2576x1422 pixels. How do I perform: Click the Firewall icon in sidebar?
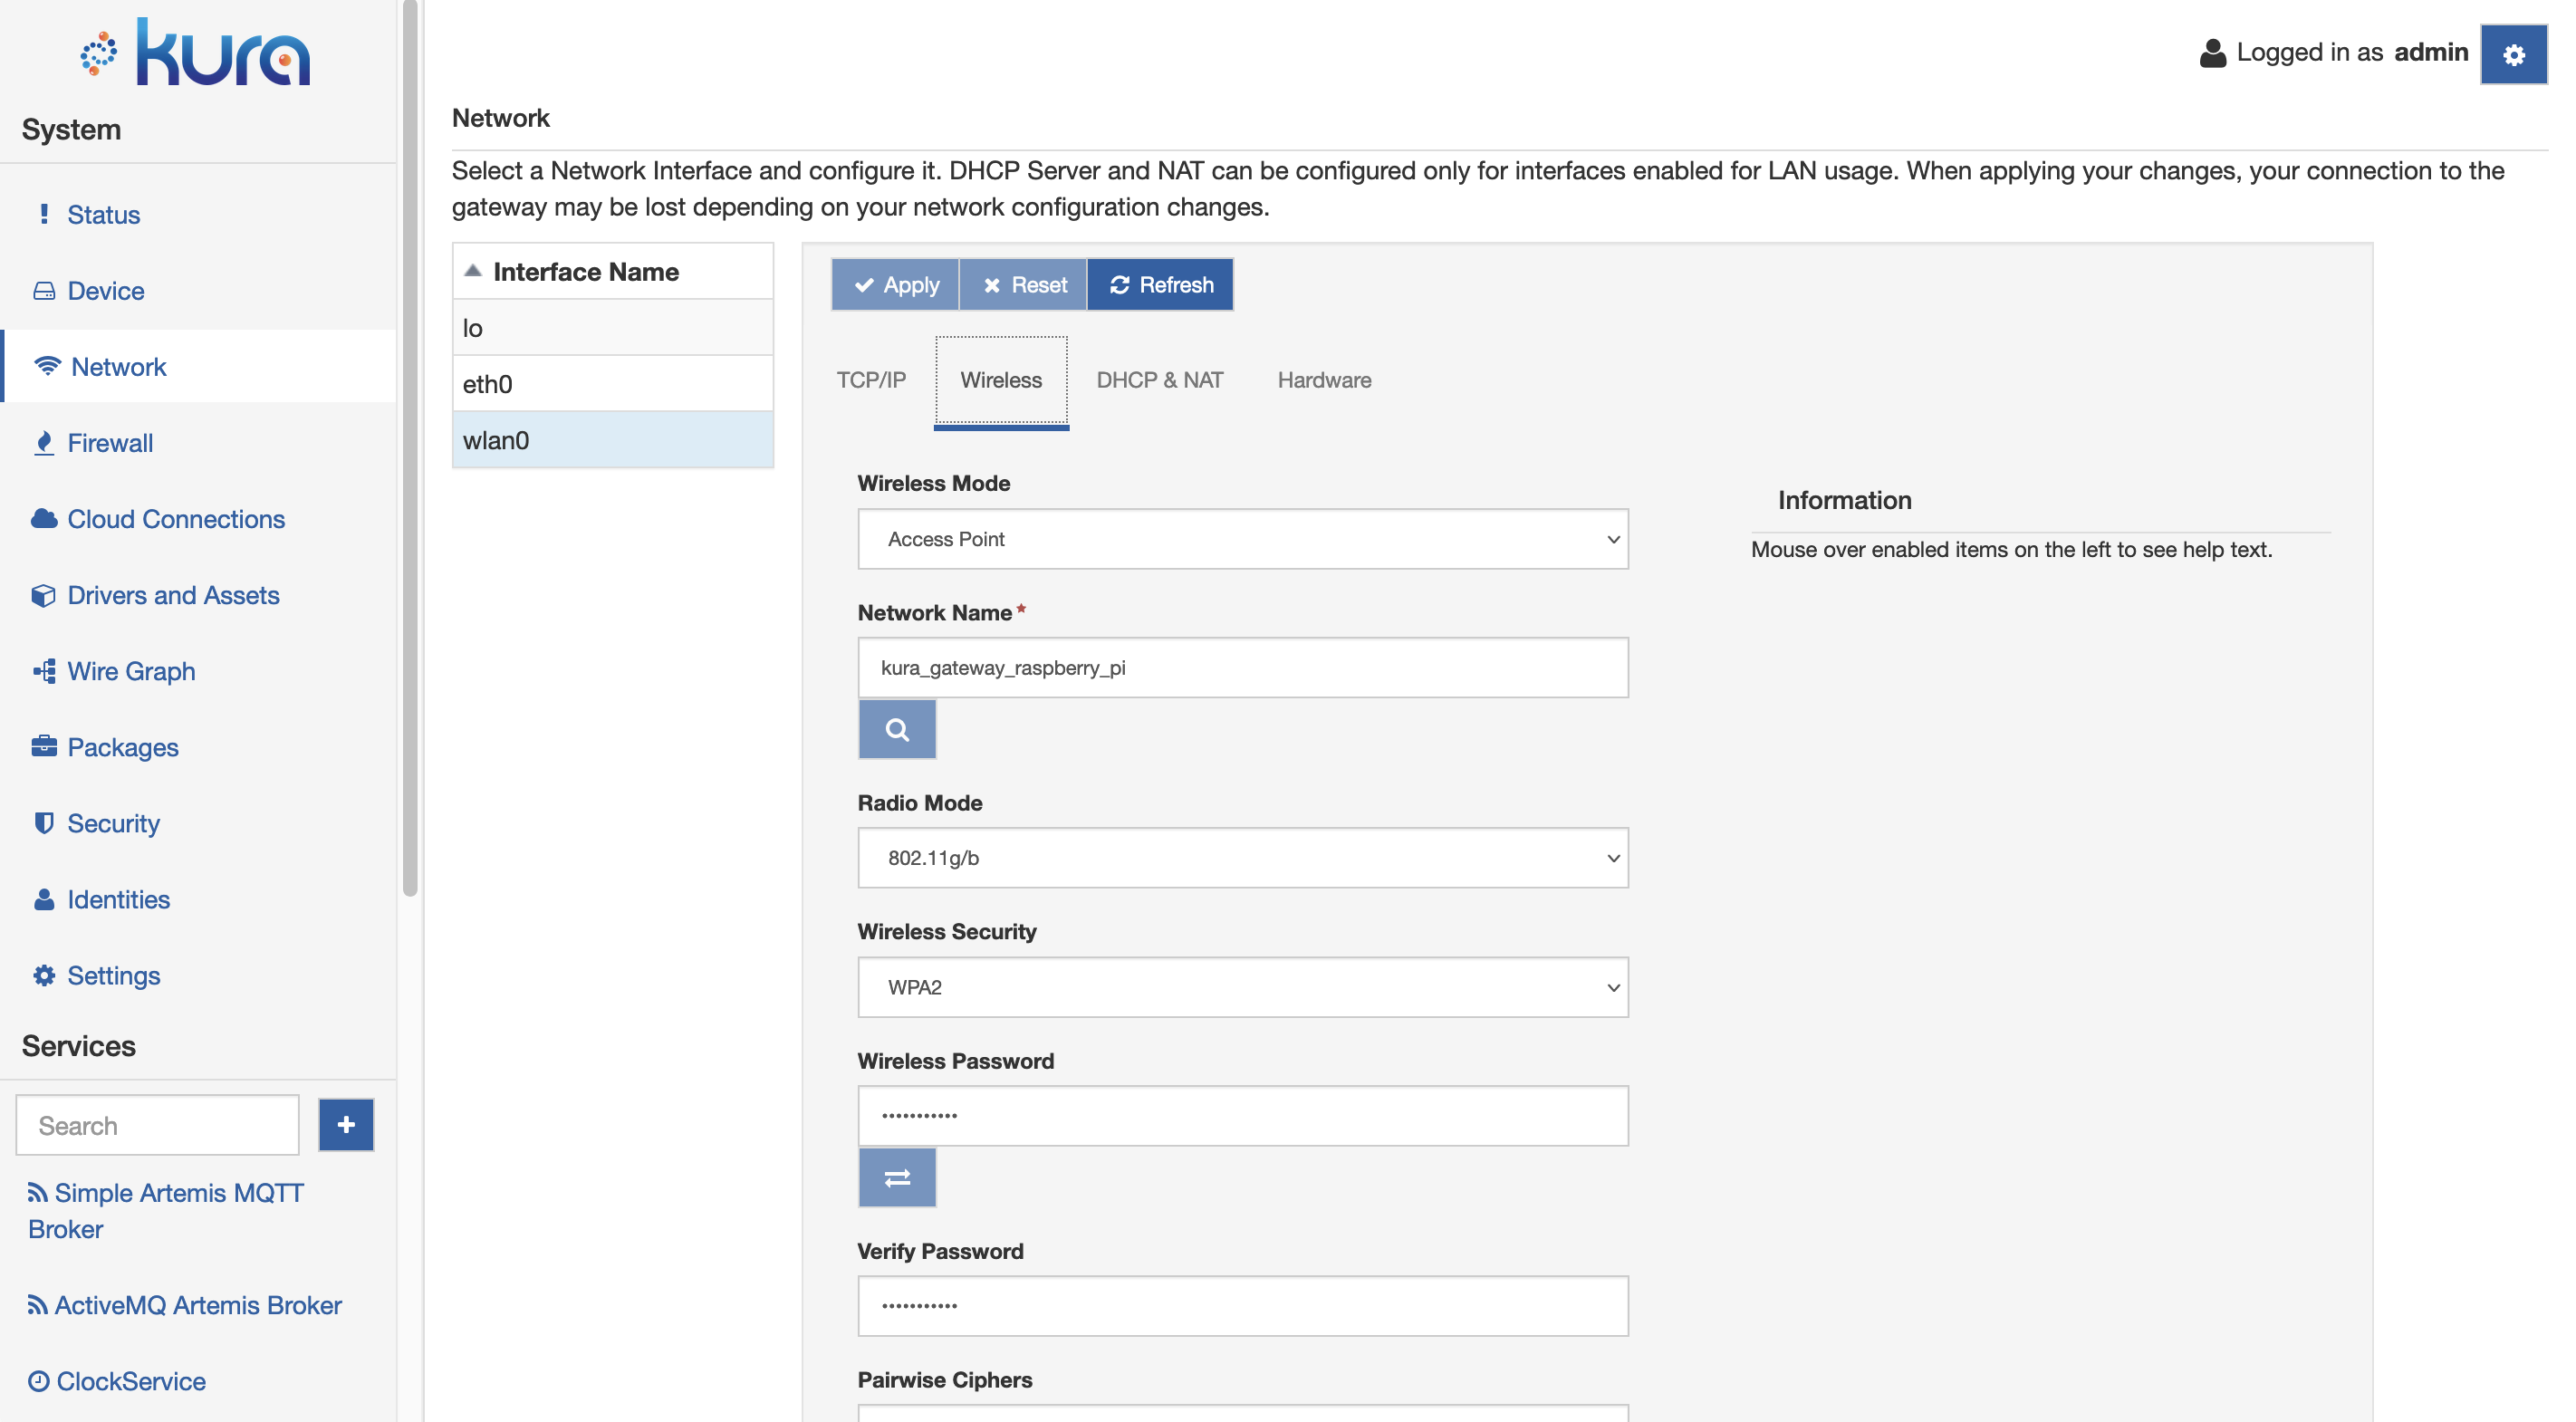click(x=43, y=441)
